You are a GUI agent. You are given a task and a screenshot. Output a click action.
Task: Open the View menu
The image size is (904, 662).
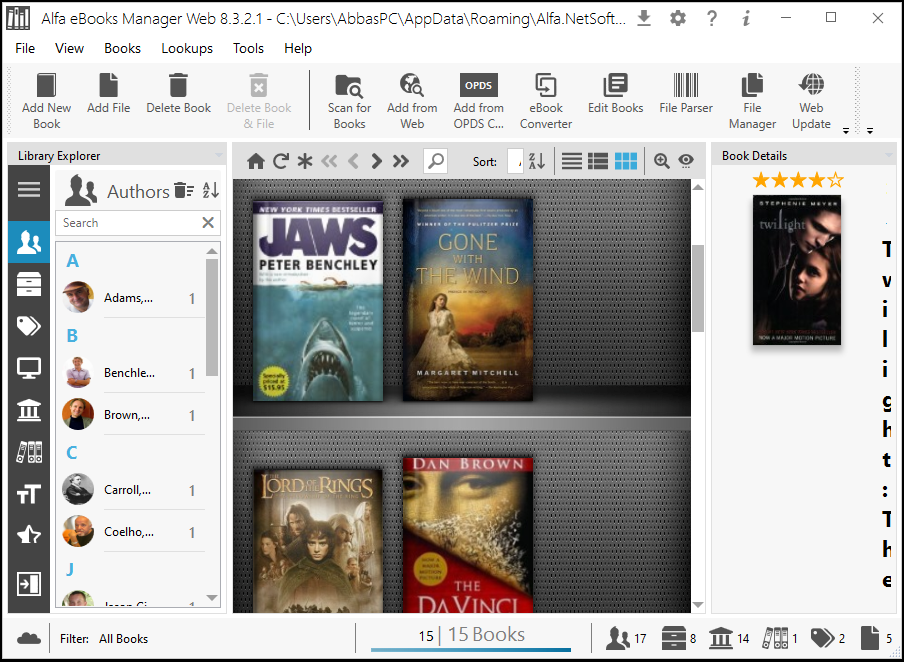click(69, 48)
